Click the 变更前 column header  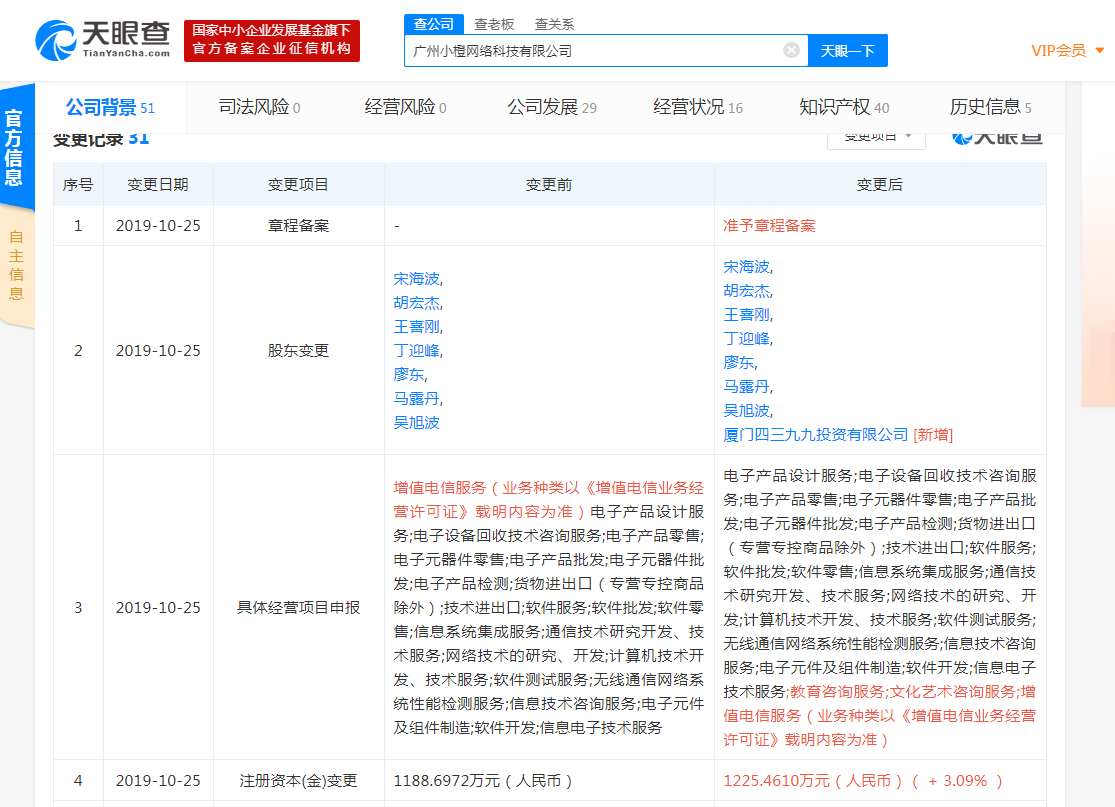(x=549, y=185)
